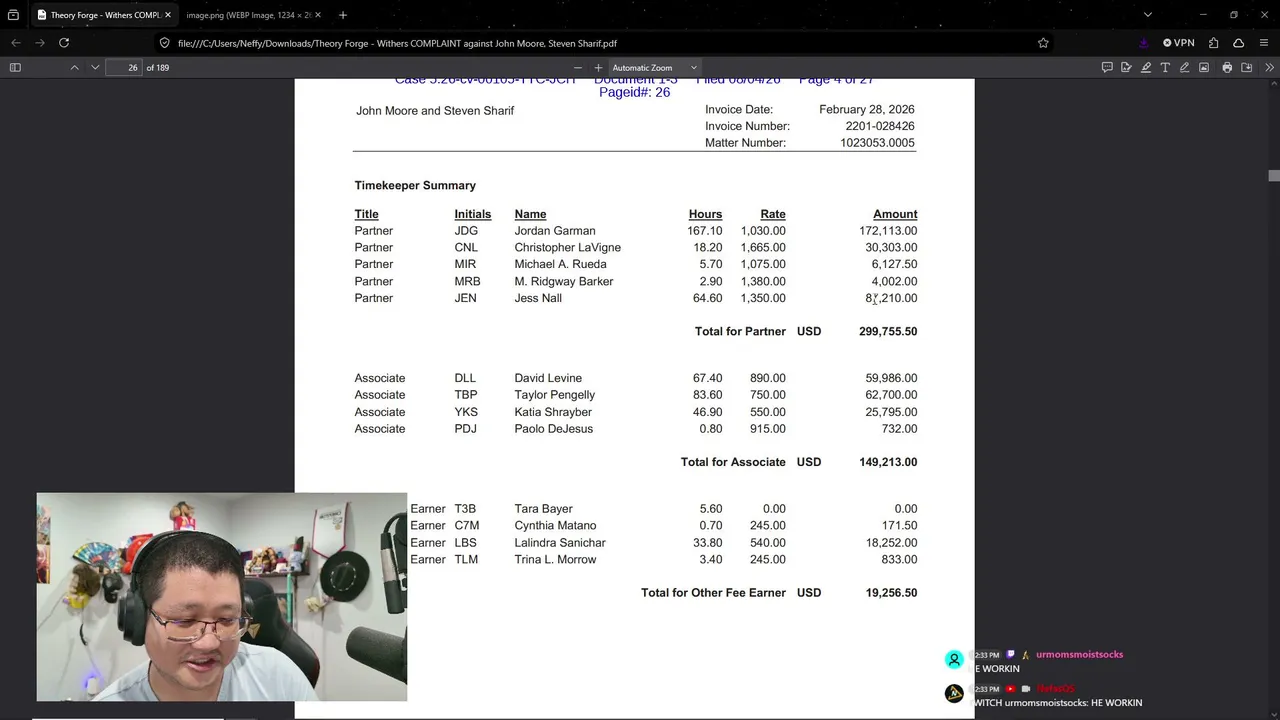
Task: Click the Amount column header
Action: pyautogui.click(x=895, y=214)
